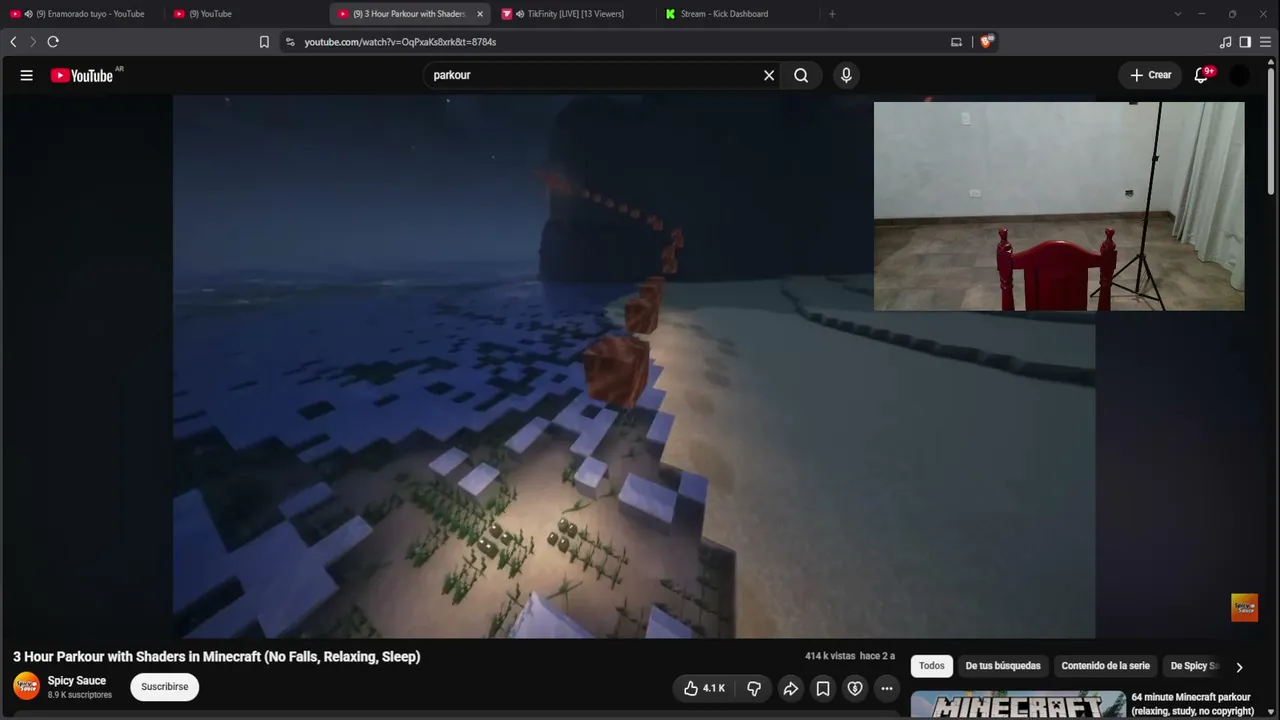Expand the tab search dropdown arrow

click(x=1177, y=14)
